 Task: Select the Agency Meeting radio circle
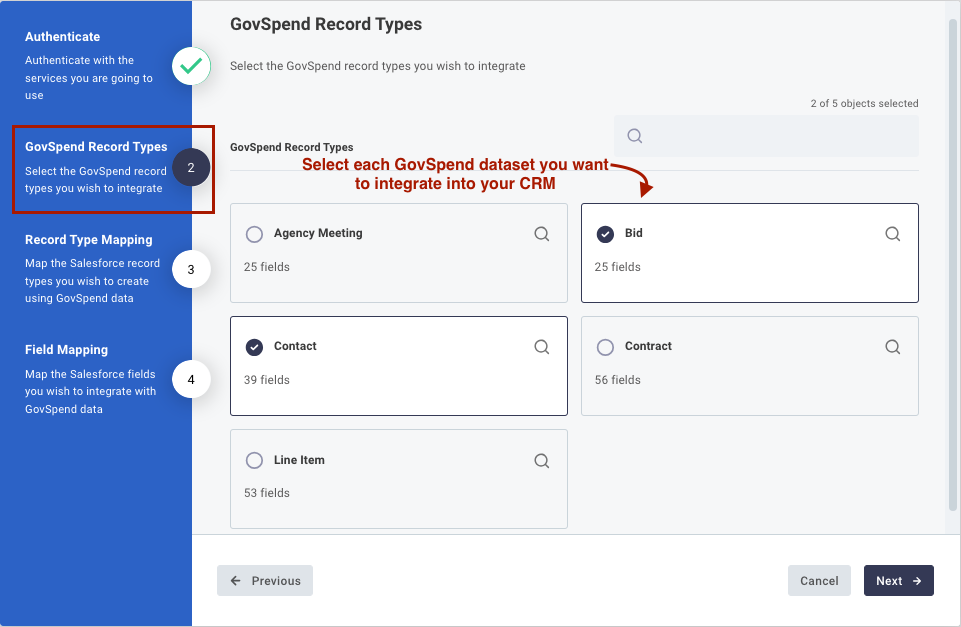tap(254, 234)
